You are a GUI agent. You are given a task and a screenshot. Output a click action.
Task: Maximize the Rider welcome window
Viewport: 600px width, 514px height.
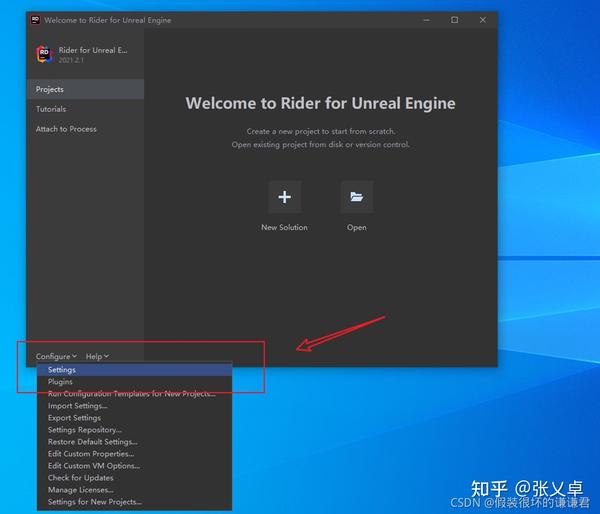pos(455,20)
